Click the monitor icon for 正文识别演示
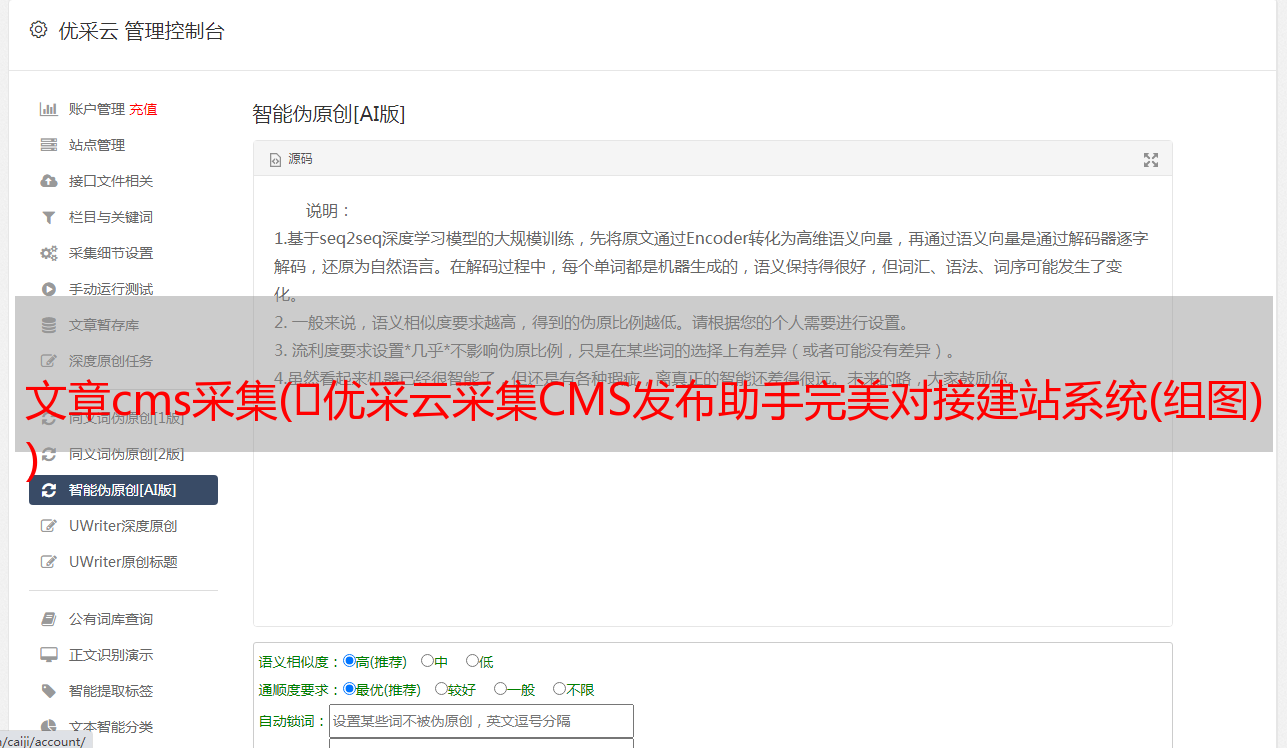 pos(48,655)
